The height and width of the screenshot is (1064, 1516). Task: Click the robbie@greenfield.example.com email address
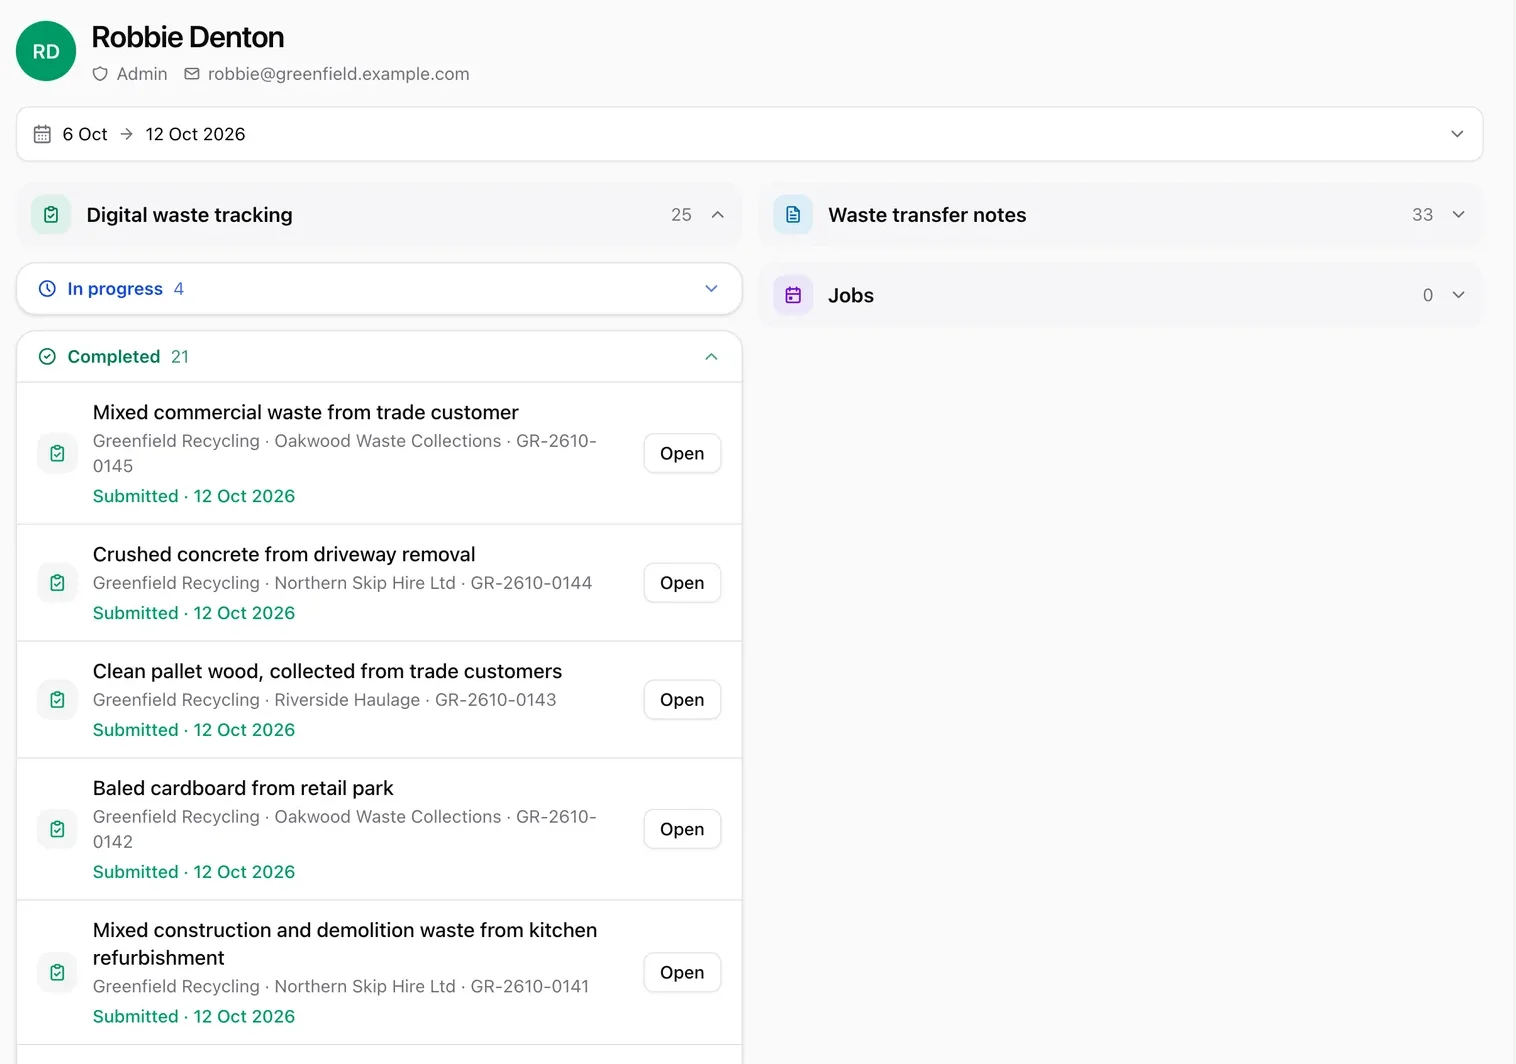pos(338,74)
